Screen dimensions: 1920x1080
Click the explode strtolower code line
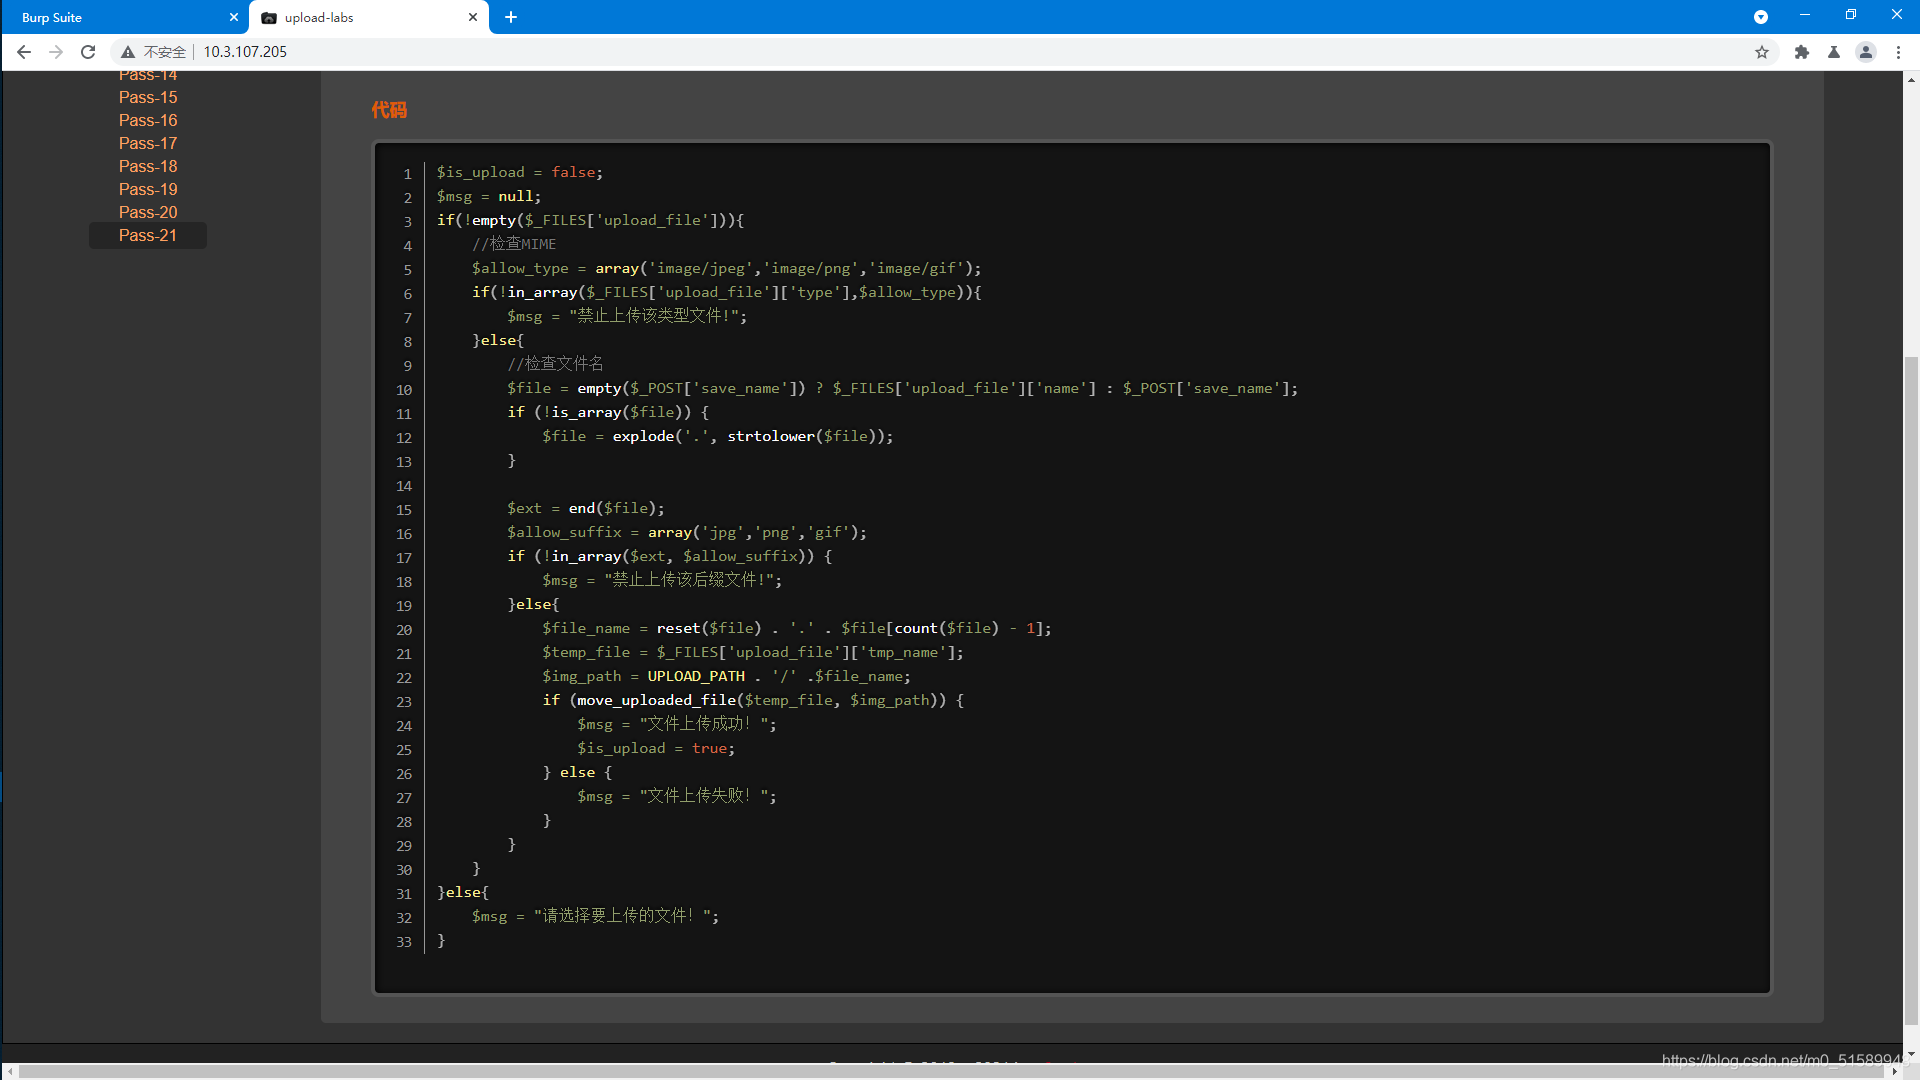[717, 436]
